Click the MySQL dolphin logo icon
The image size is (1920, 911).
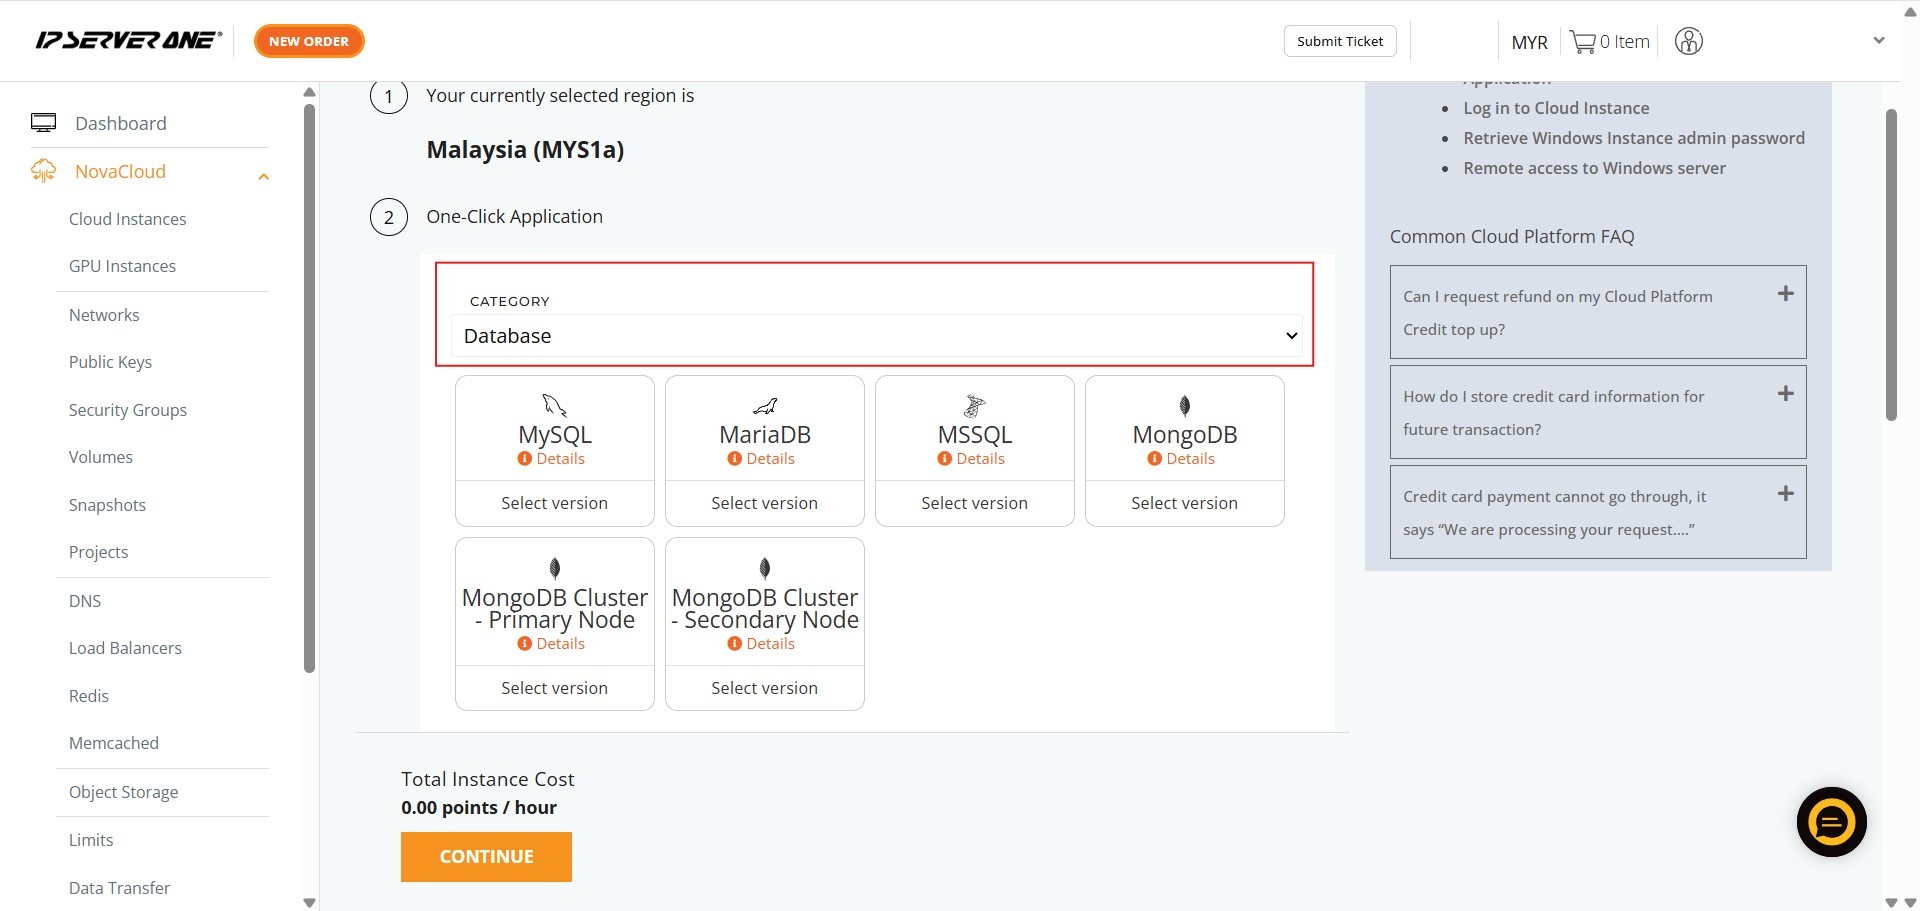[x=554, y=405]
